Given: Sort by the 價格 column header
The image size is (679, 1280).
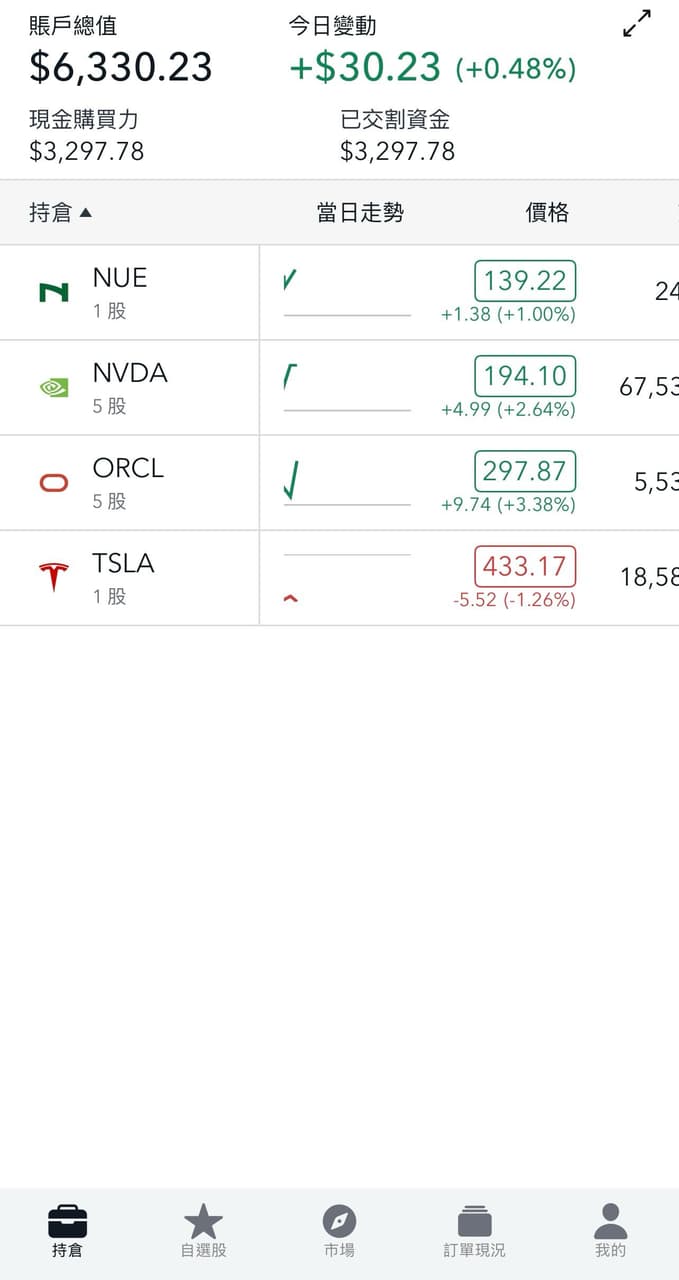Looking at the screenshot, I should 547,212.
